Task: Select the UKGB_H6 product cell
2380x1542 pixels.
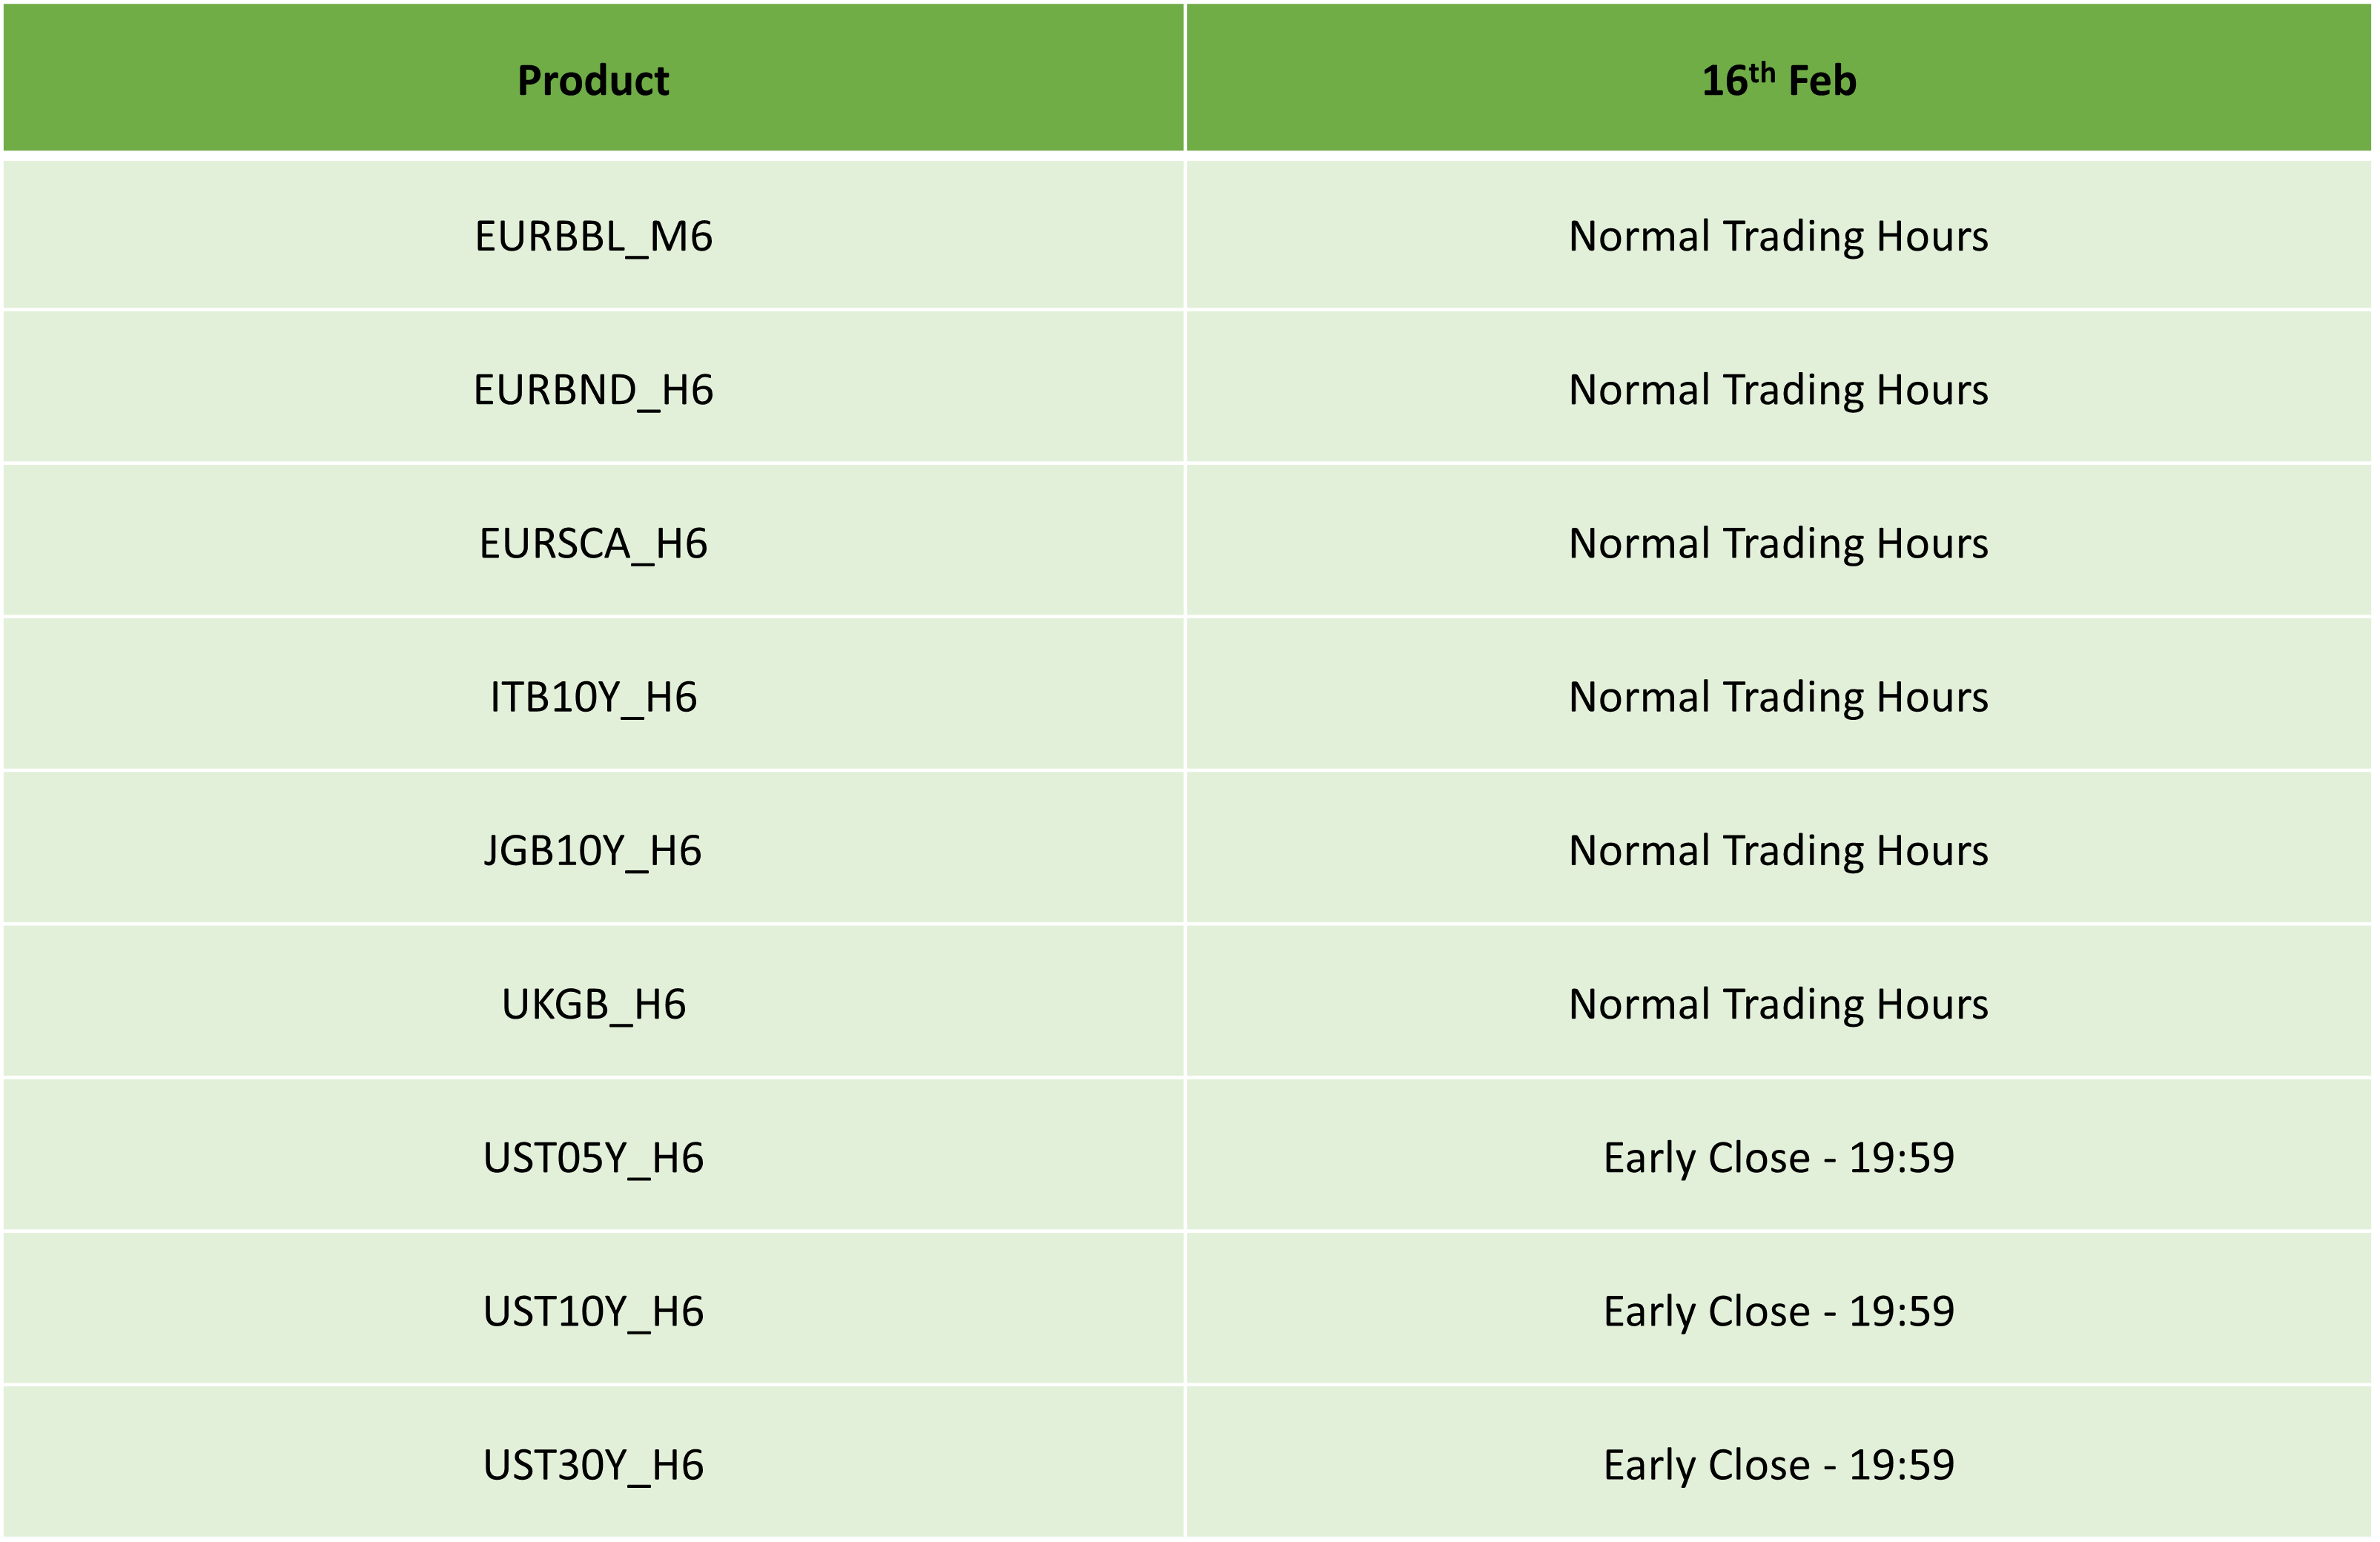Action: pos(593,1004)
